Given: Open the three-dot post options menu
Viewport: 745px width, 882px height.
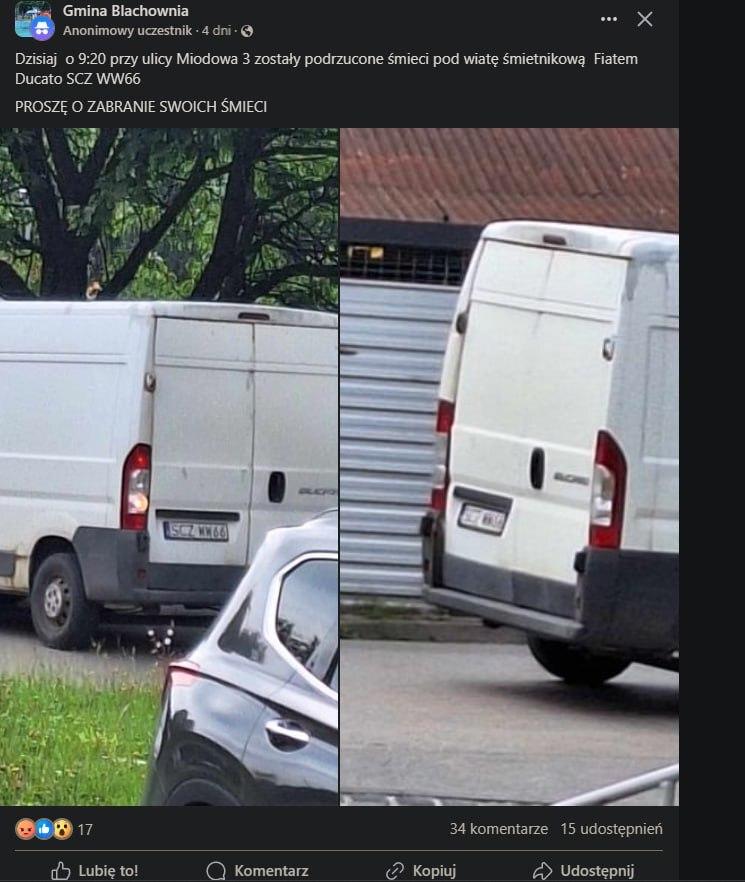Looking at the screenshot, I should pos(608,19).
